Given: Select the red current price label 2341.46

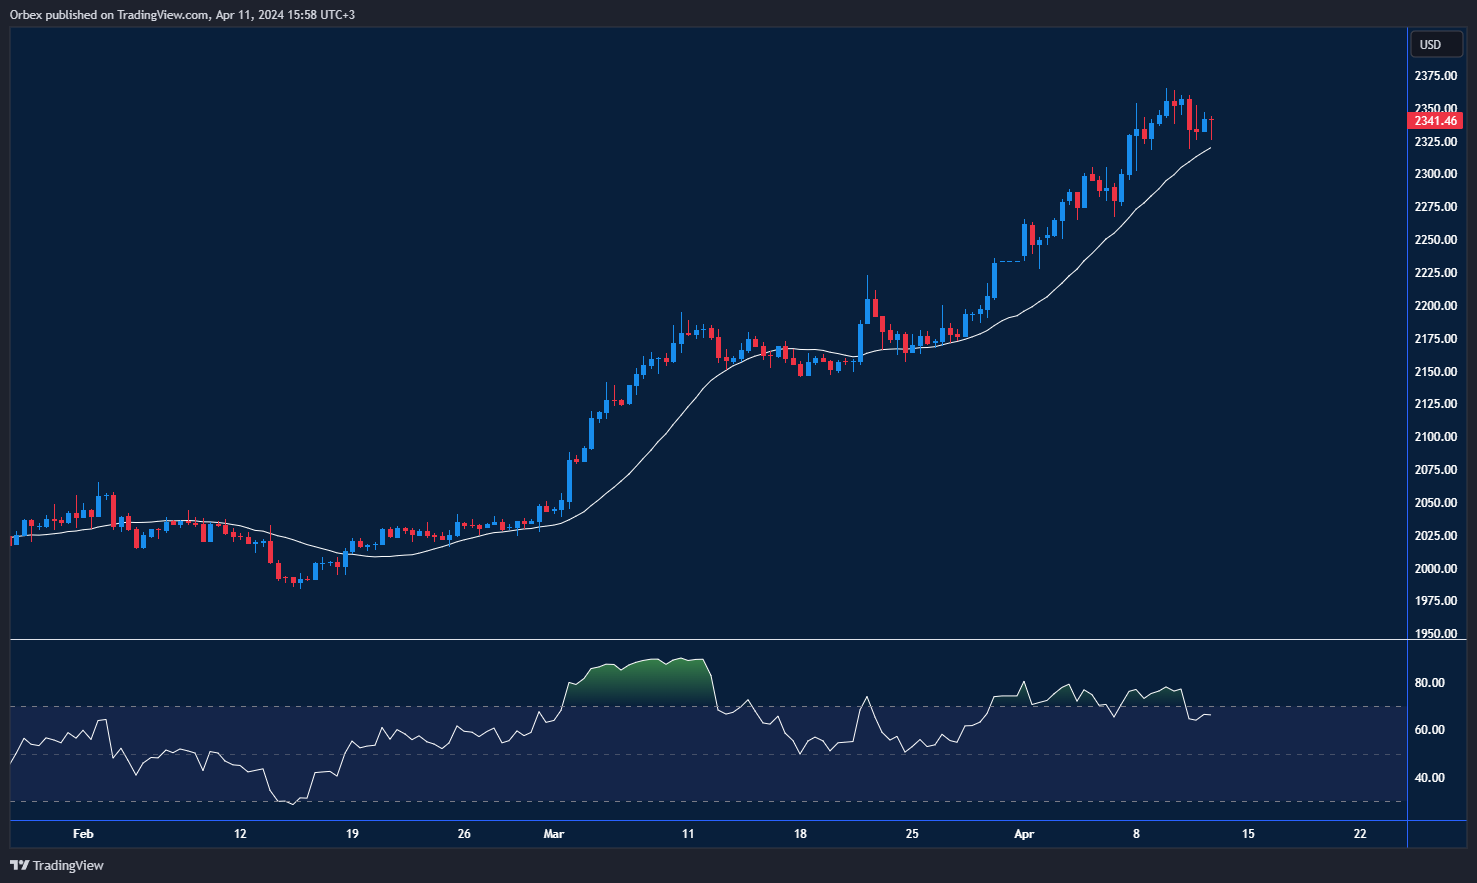Looking at the screenshot, I should [x=1434, y=119].
